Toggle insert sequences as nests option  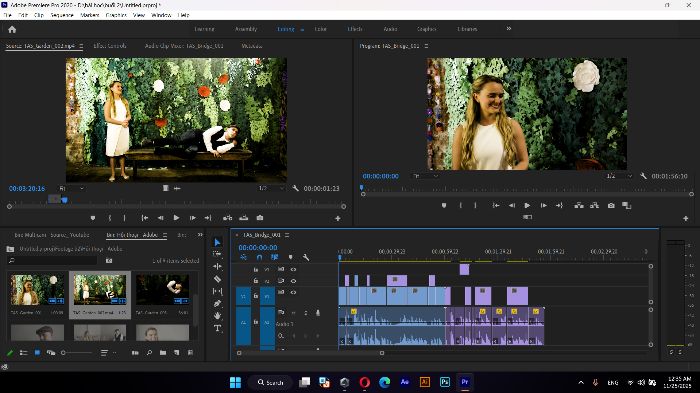coord(243,257)
